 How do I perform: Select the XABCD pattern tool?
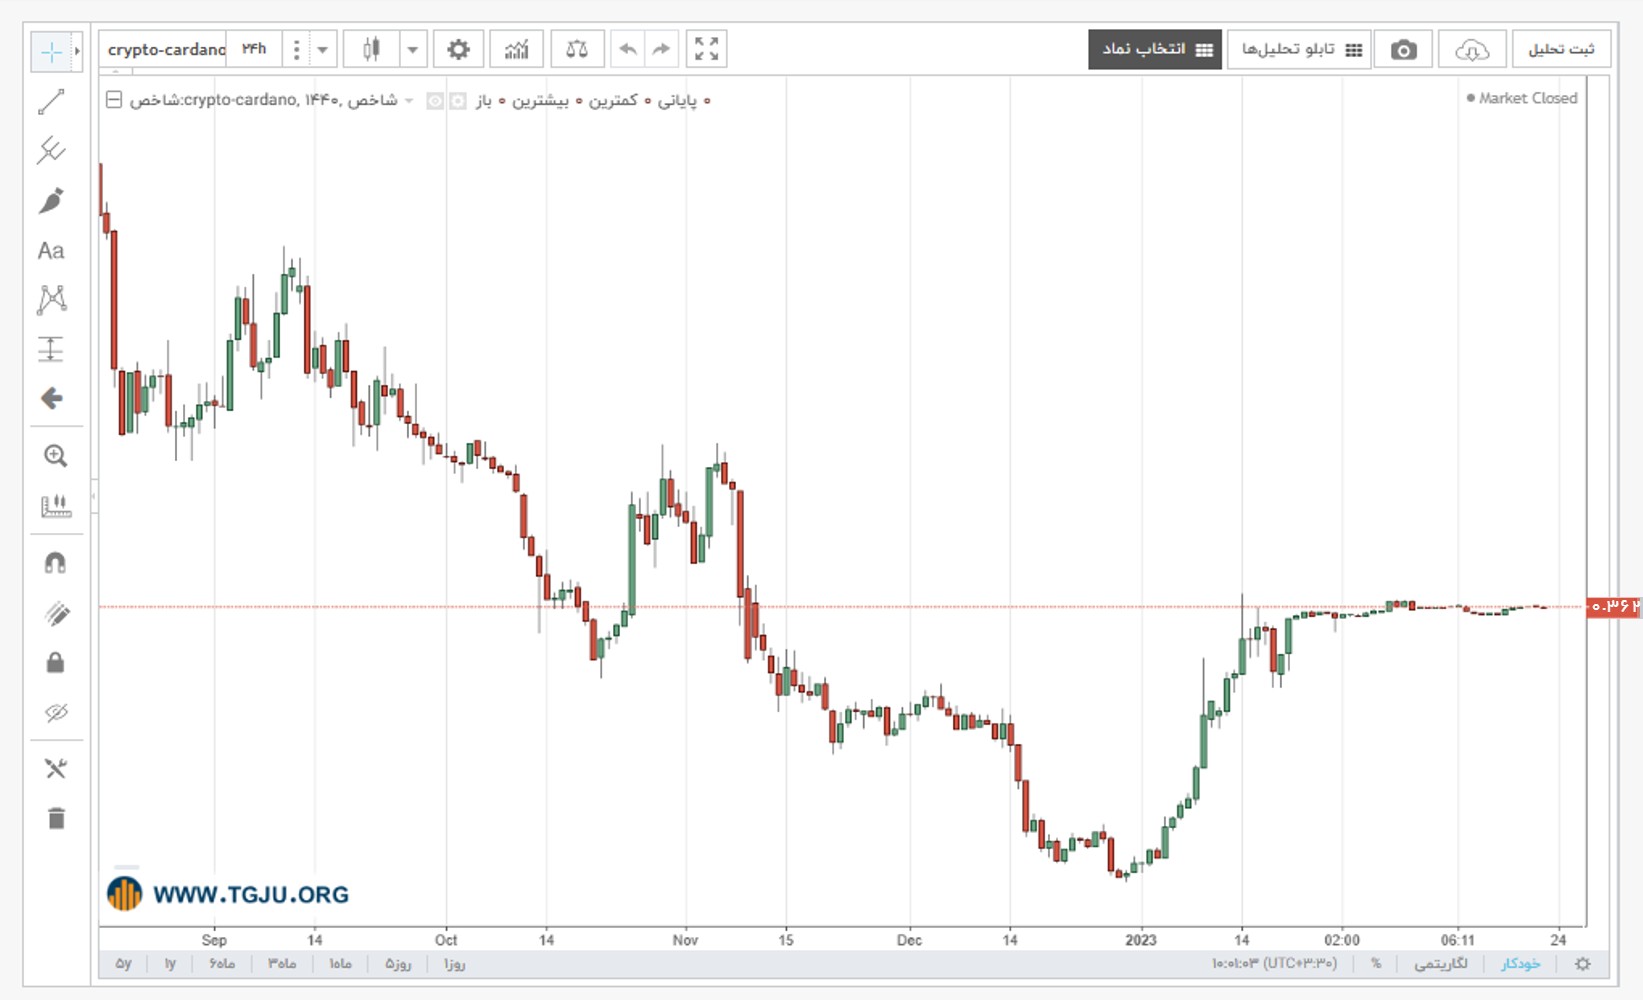click(x=51, y=299)
